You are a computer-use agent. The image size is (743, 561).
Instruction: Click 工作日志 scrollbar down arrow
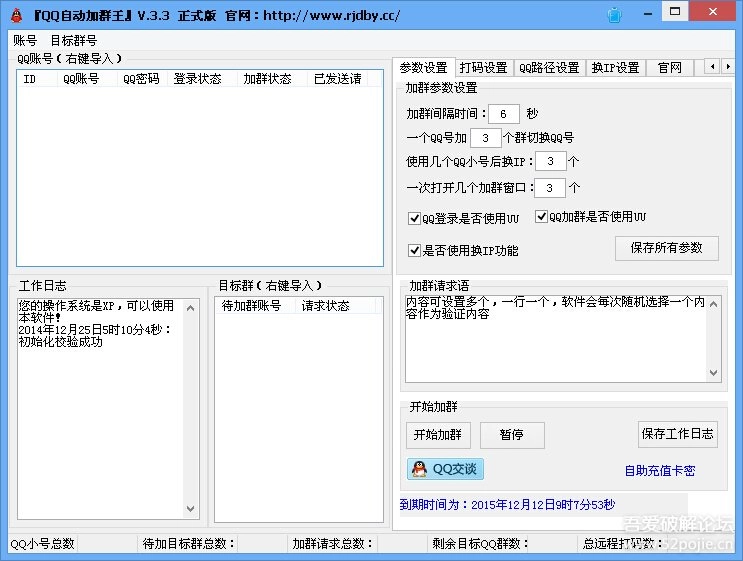click(190, 509)
